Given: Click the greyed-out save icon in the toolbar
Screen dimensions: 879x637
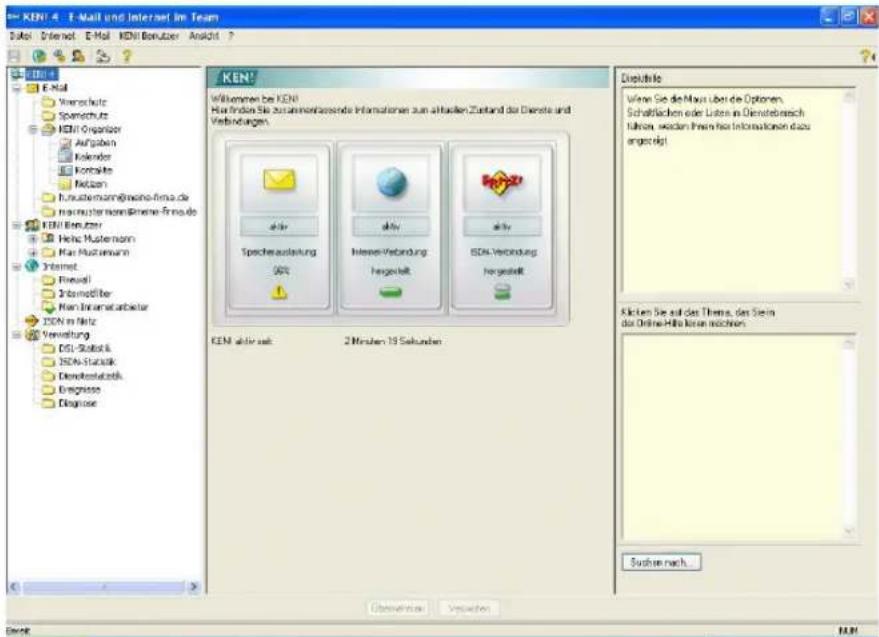Looking at the screenshot, I should click(13, 56).
